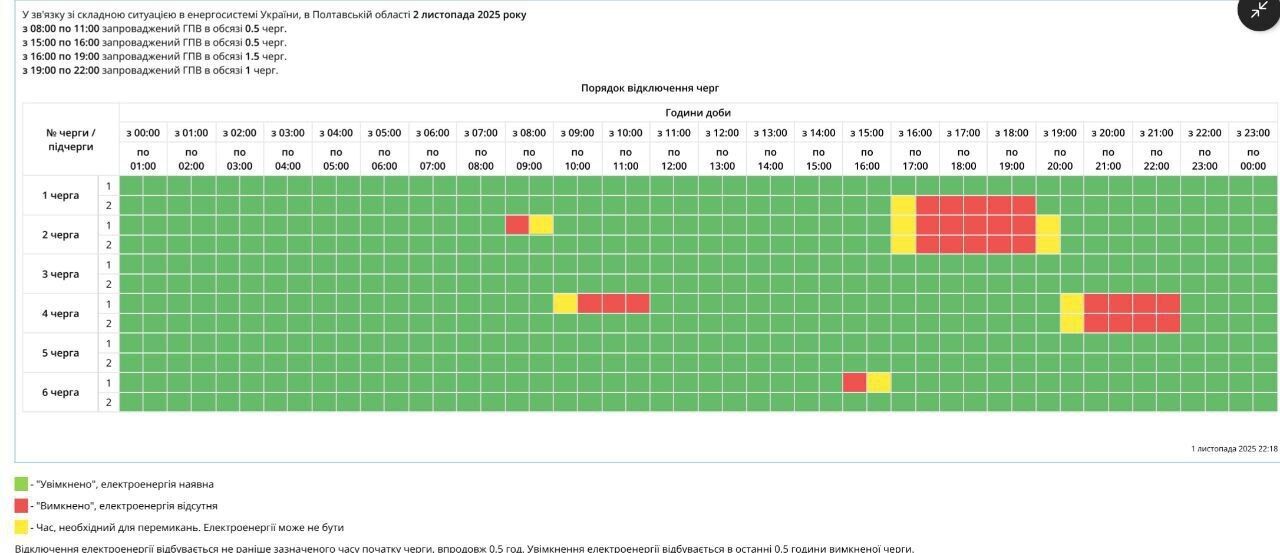1280x553 pixels.
Task: Click the "№ черги / підчерги" header cell
Action: pyautogui.click(x=70, y=139)
